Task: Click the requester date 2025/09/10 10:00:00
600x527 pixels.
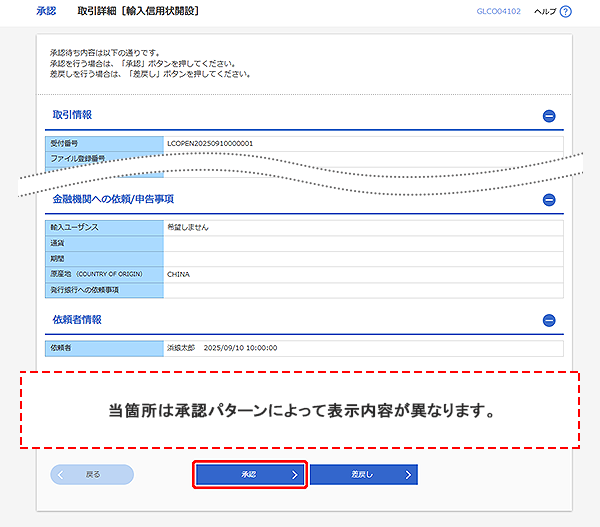Action: tap(240, 348)
